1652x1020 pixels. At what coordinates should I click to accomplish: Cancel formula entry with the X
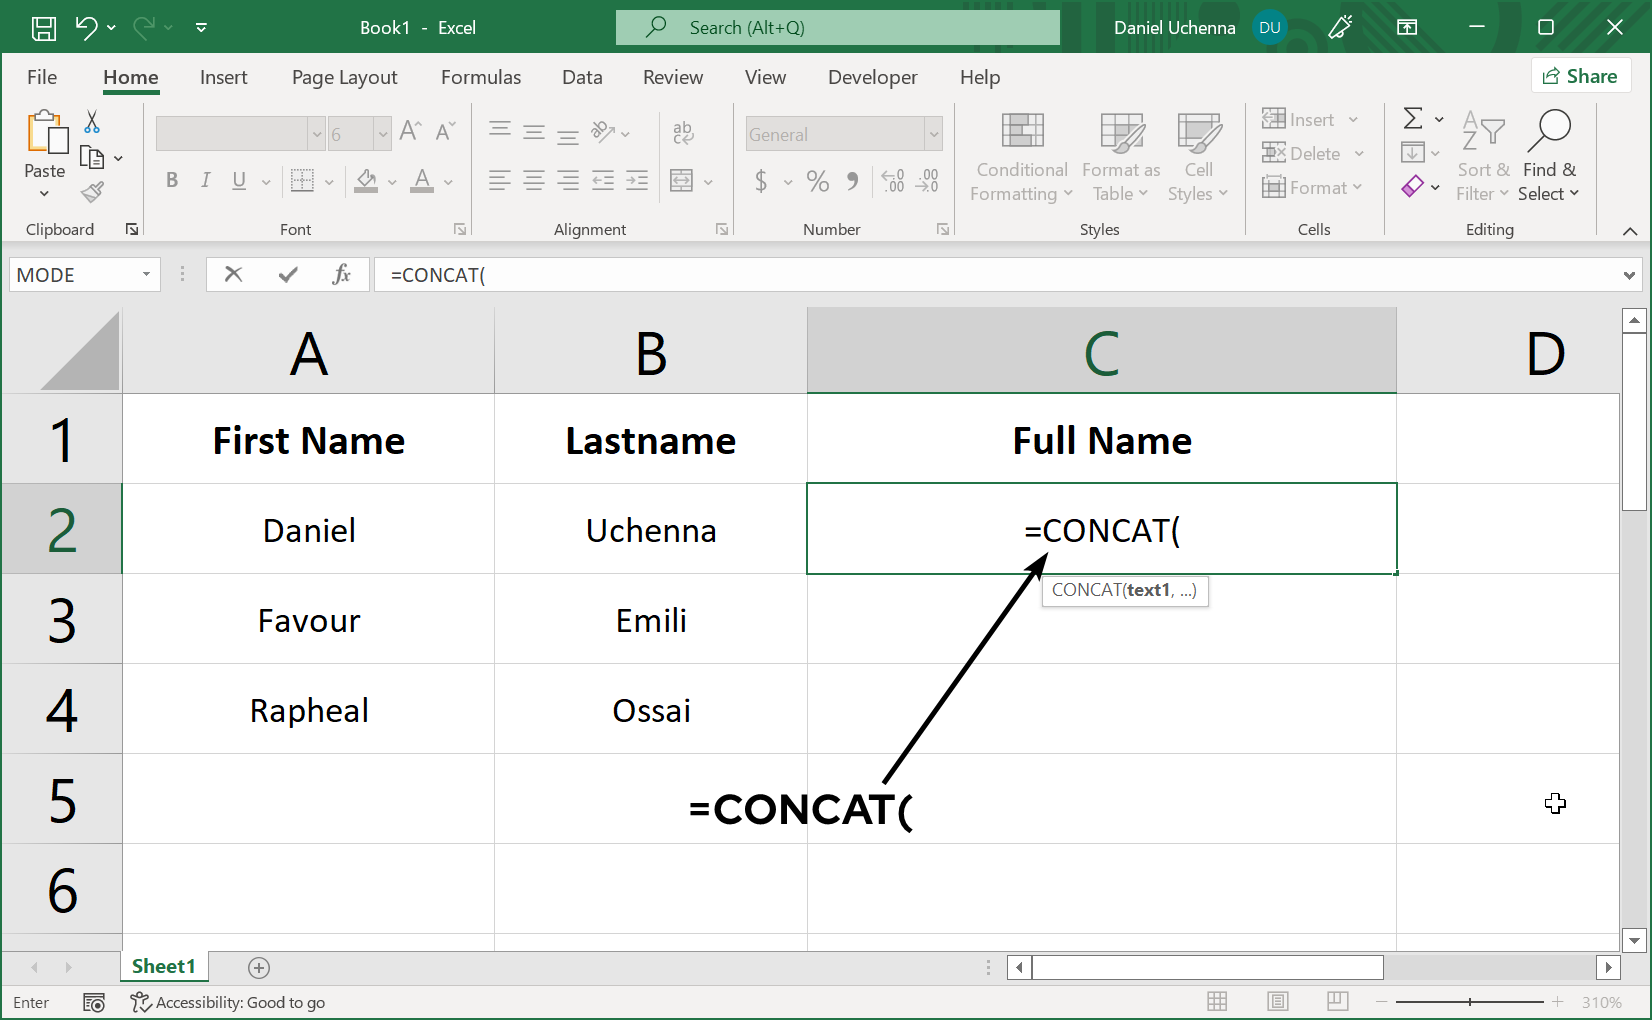(234, 274)
